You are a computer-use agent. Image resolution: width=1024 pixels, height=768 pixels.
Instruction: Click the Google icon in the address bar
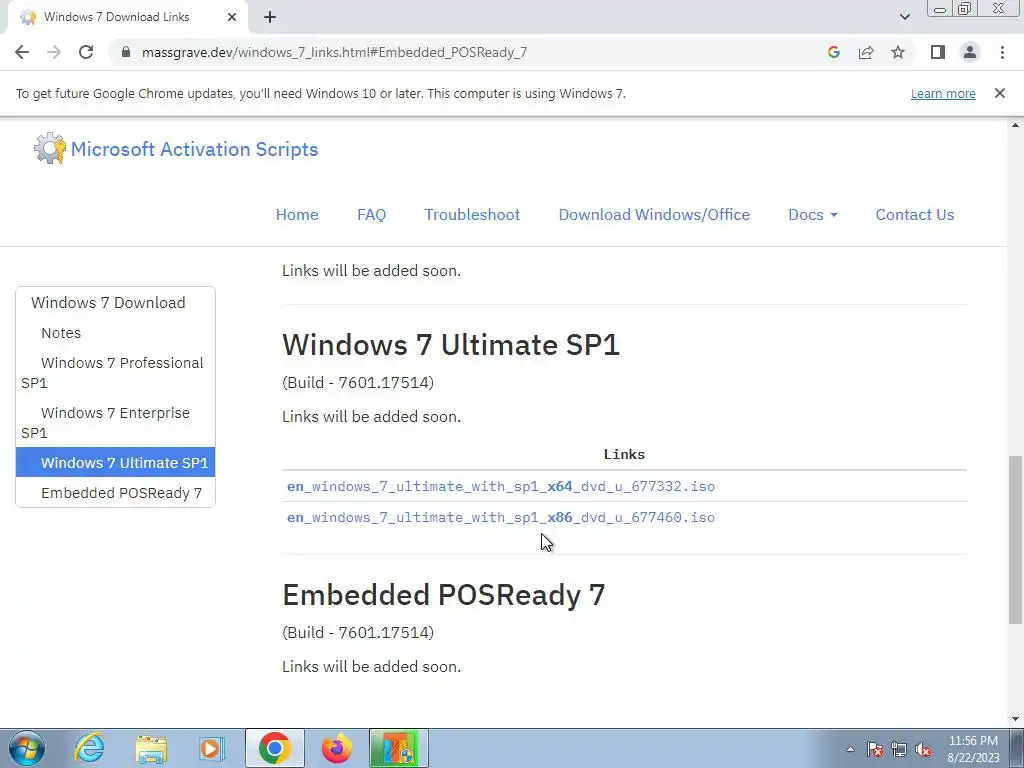coord(833,52)
